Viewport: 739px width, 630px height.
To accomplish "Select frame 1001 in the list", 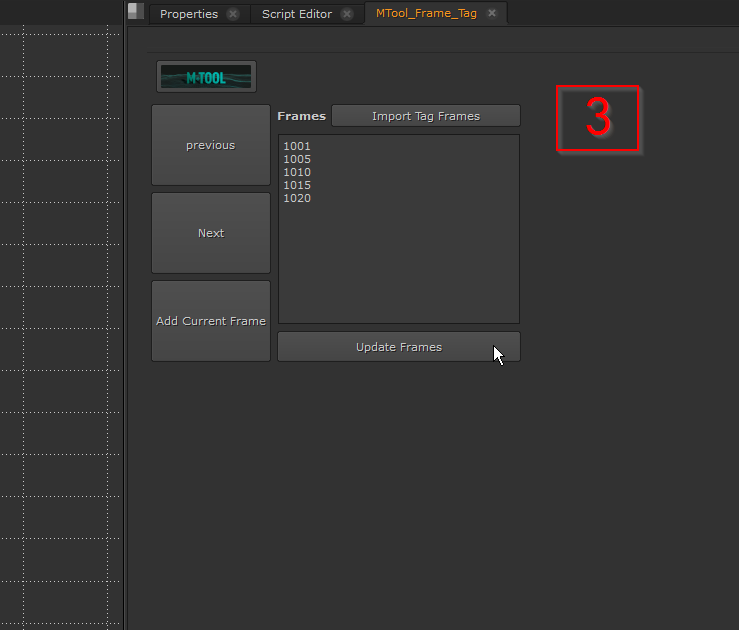I will [297, 147].
